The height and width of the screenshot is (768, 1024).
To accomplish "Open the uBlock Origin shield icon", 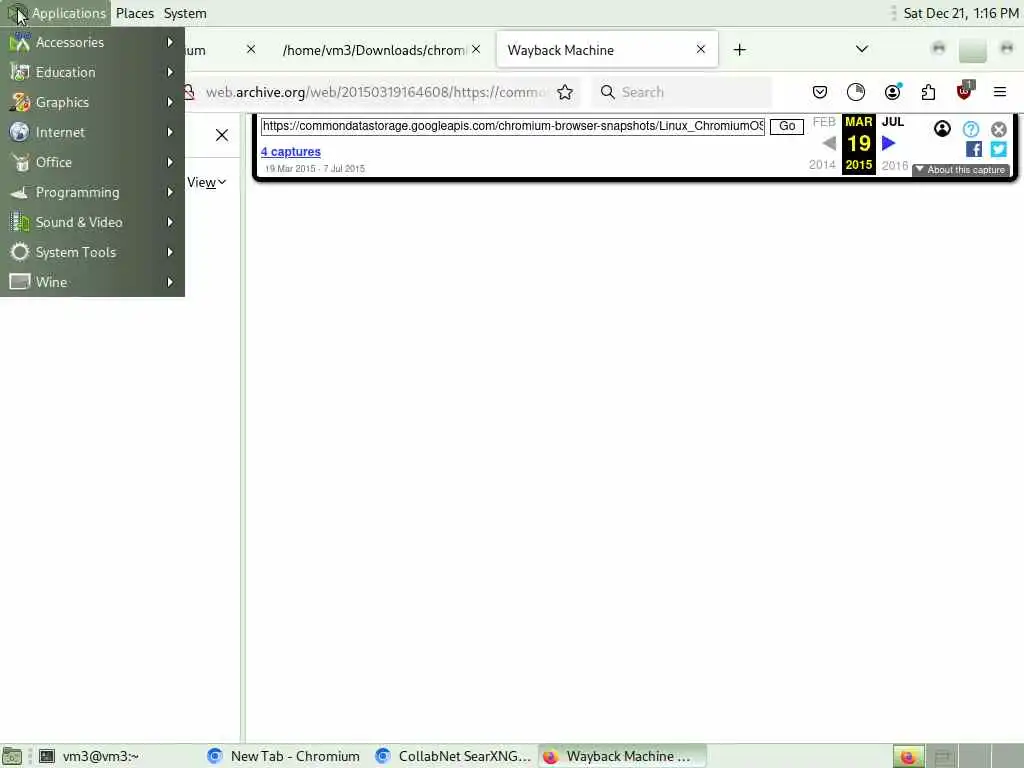I will pyautogui.click(x=964, y=91).
